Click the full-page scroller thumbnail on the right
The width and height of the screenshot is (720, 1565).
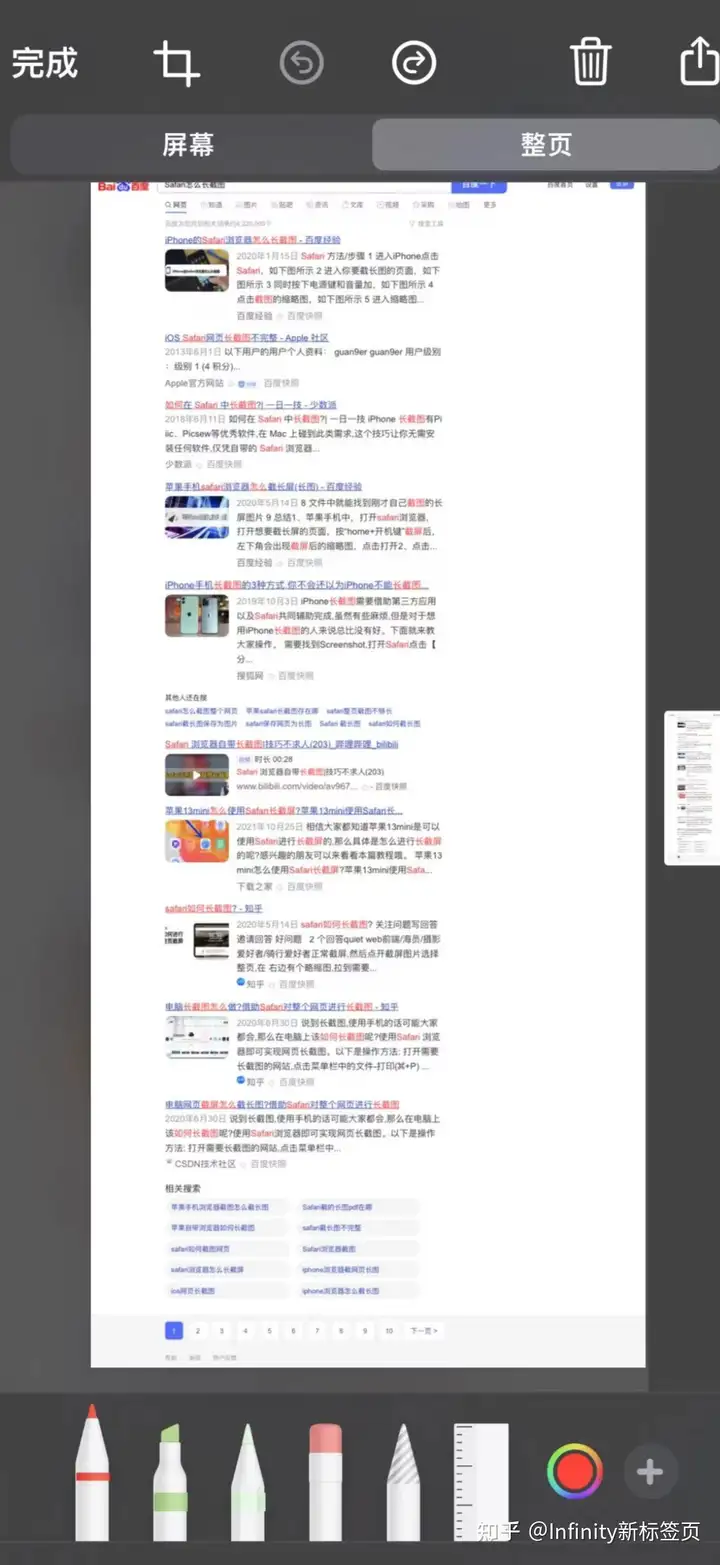(692, 788)
